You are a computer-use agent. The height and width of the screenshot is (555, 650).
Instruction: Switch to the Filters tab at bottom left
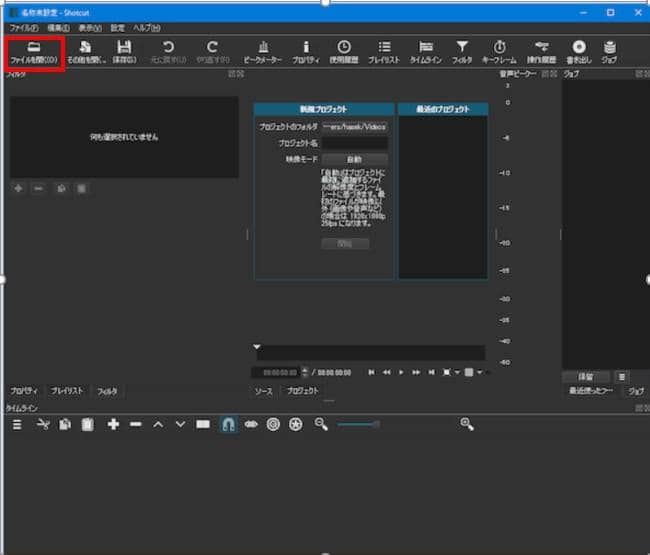tap(107, 391)
